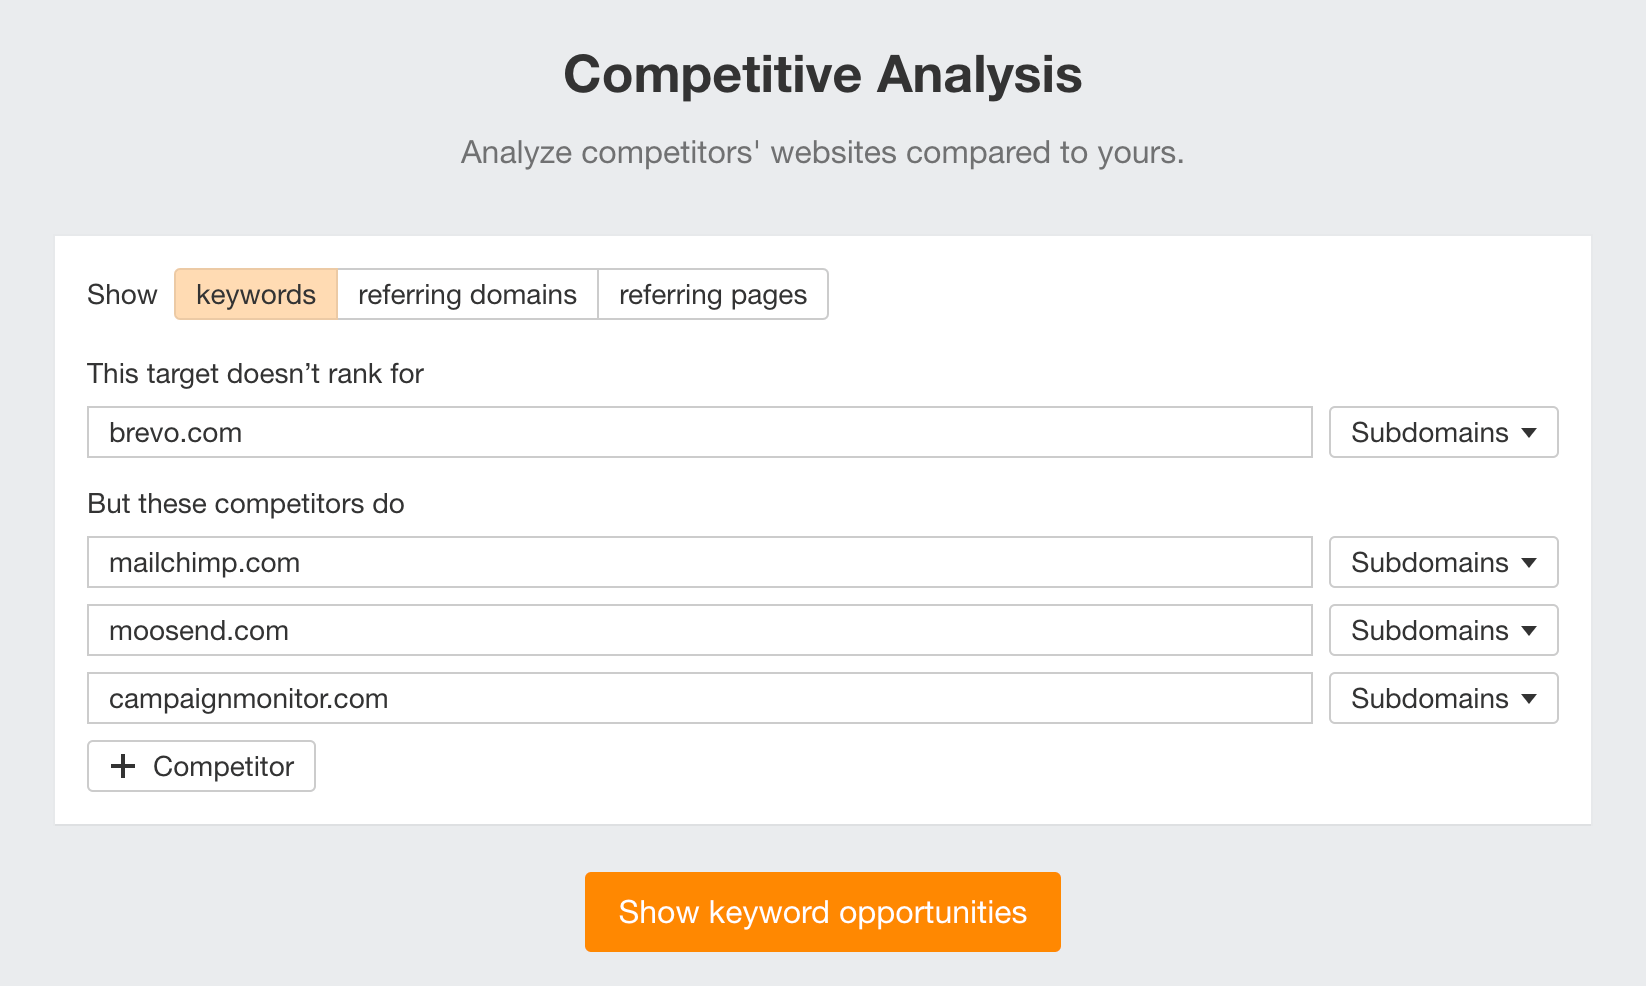Add a new competitor with the Competitor button
The height and width of the screenshot is (986, 1646).
[200, 766]
